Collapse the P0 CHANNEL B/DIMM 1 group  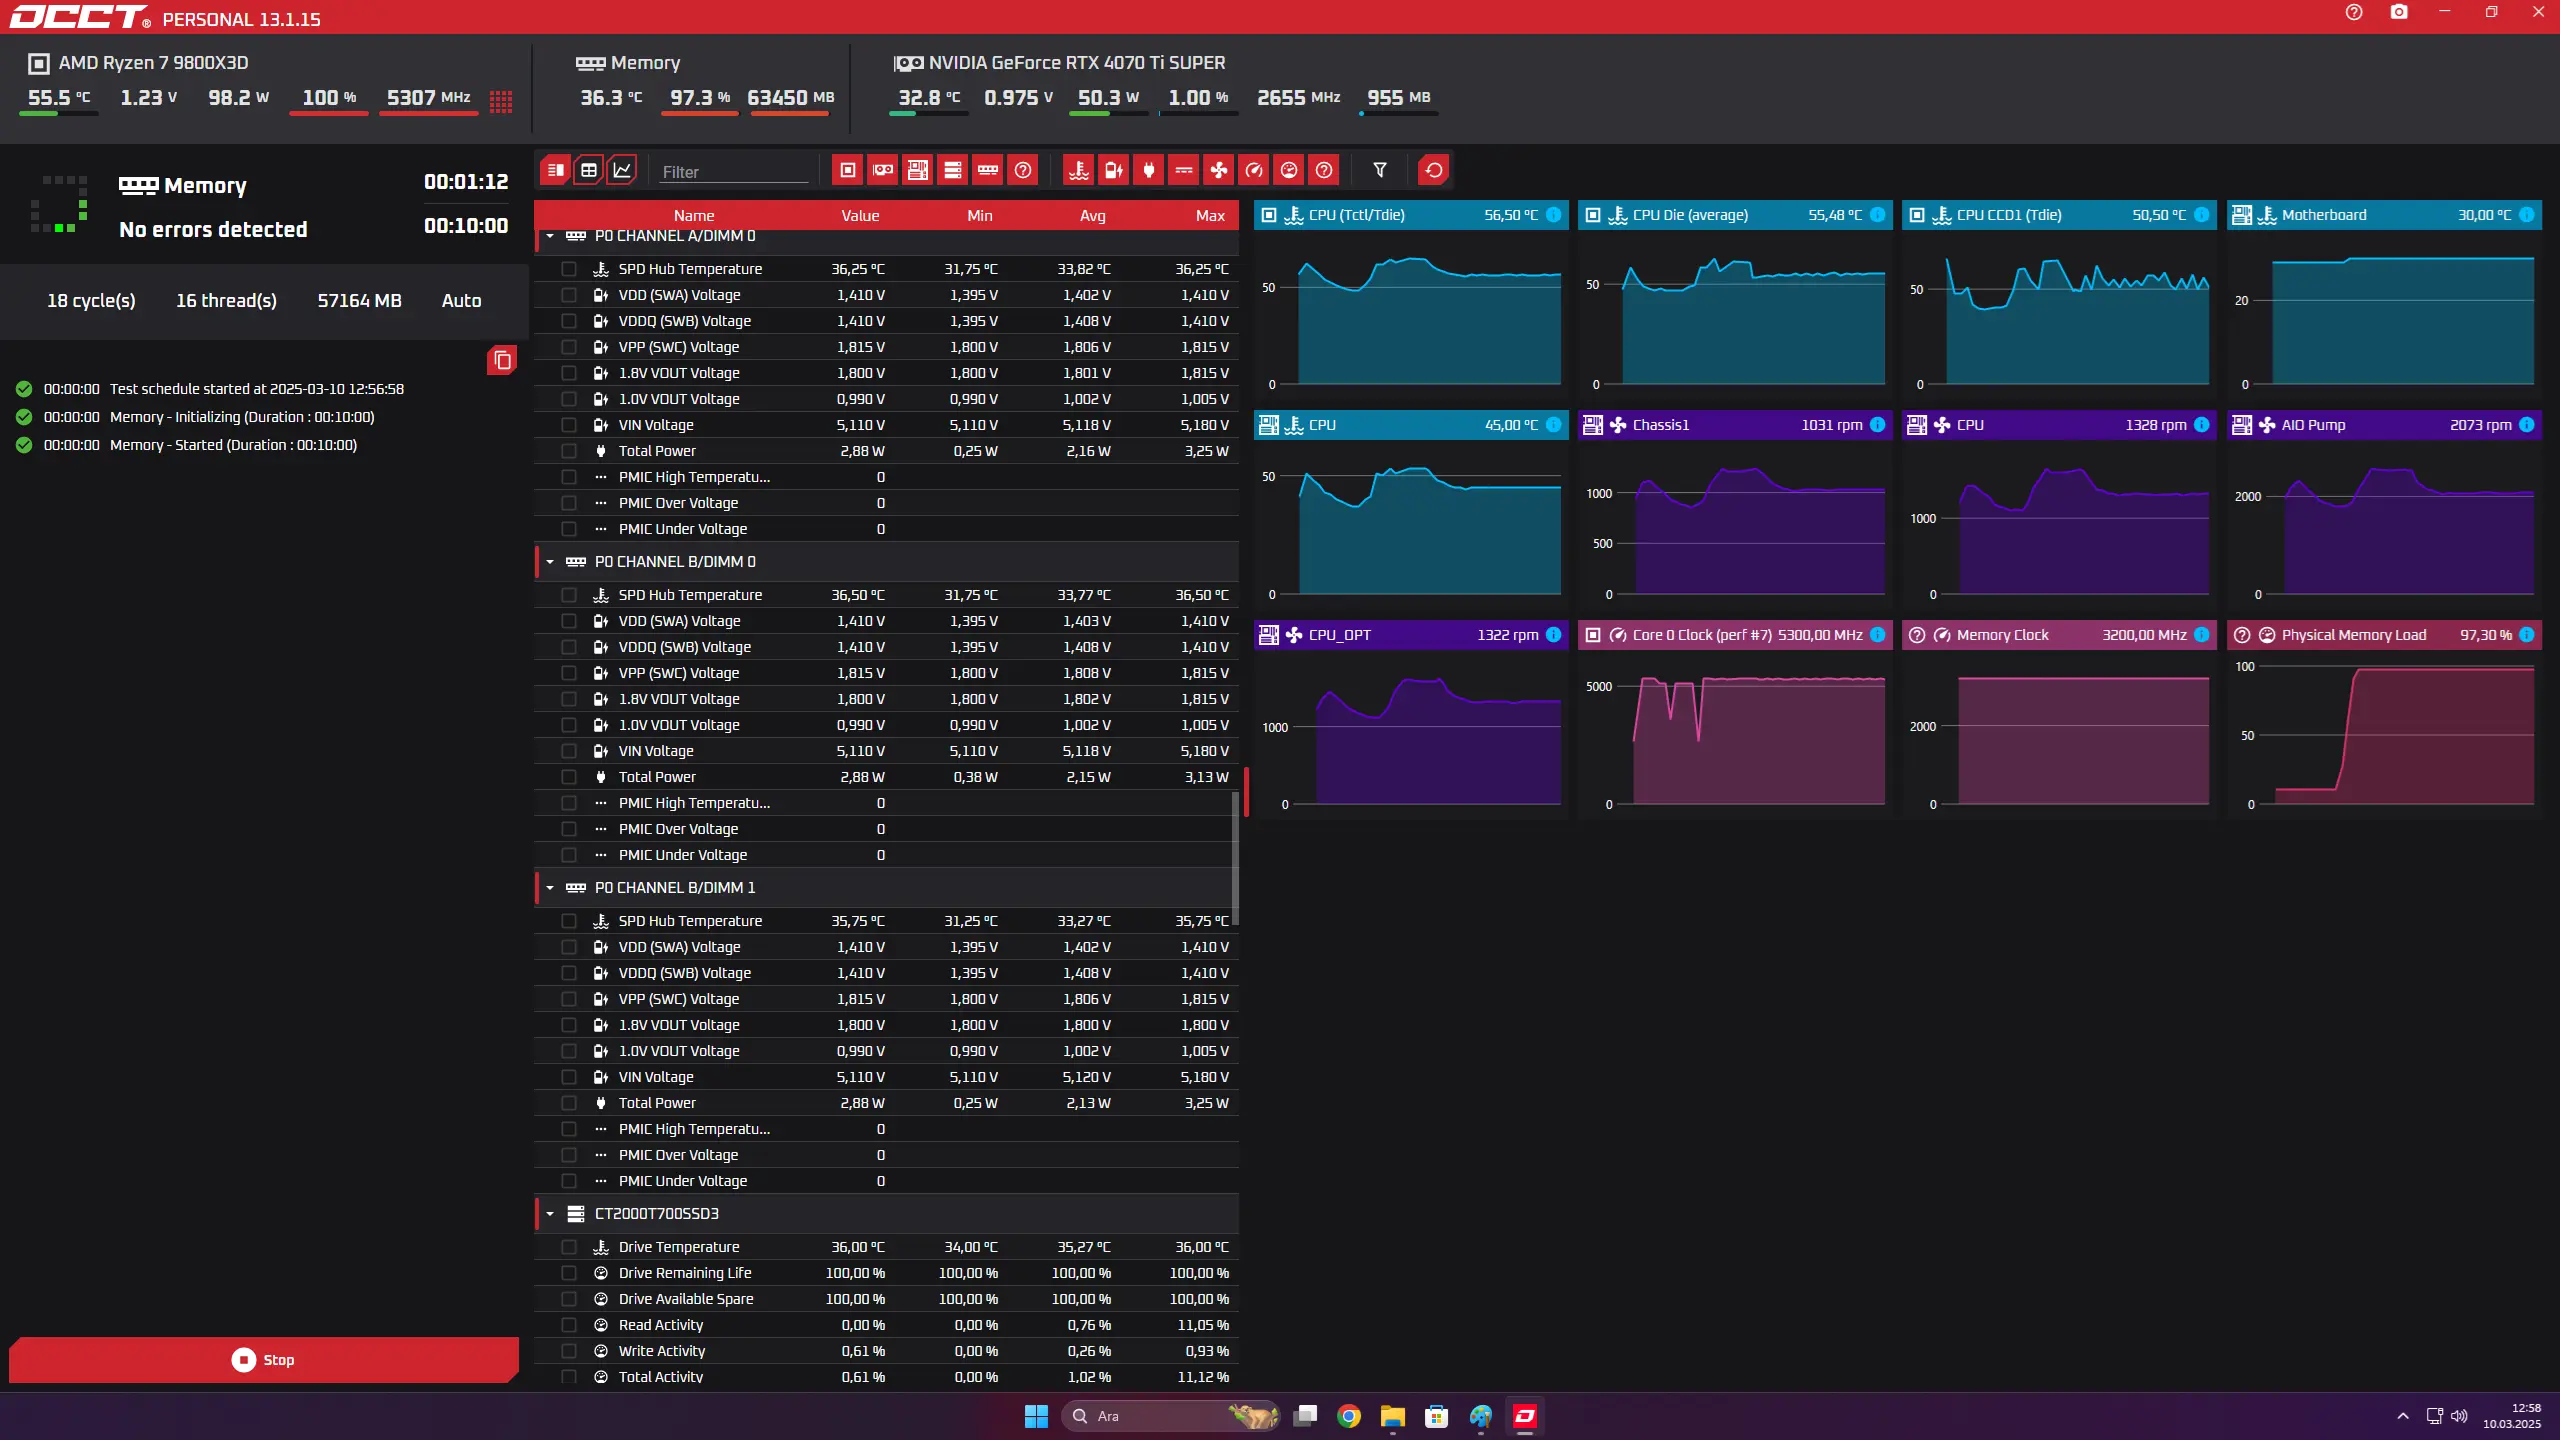coord(550,888)
